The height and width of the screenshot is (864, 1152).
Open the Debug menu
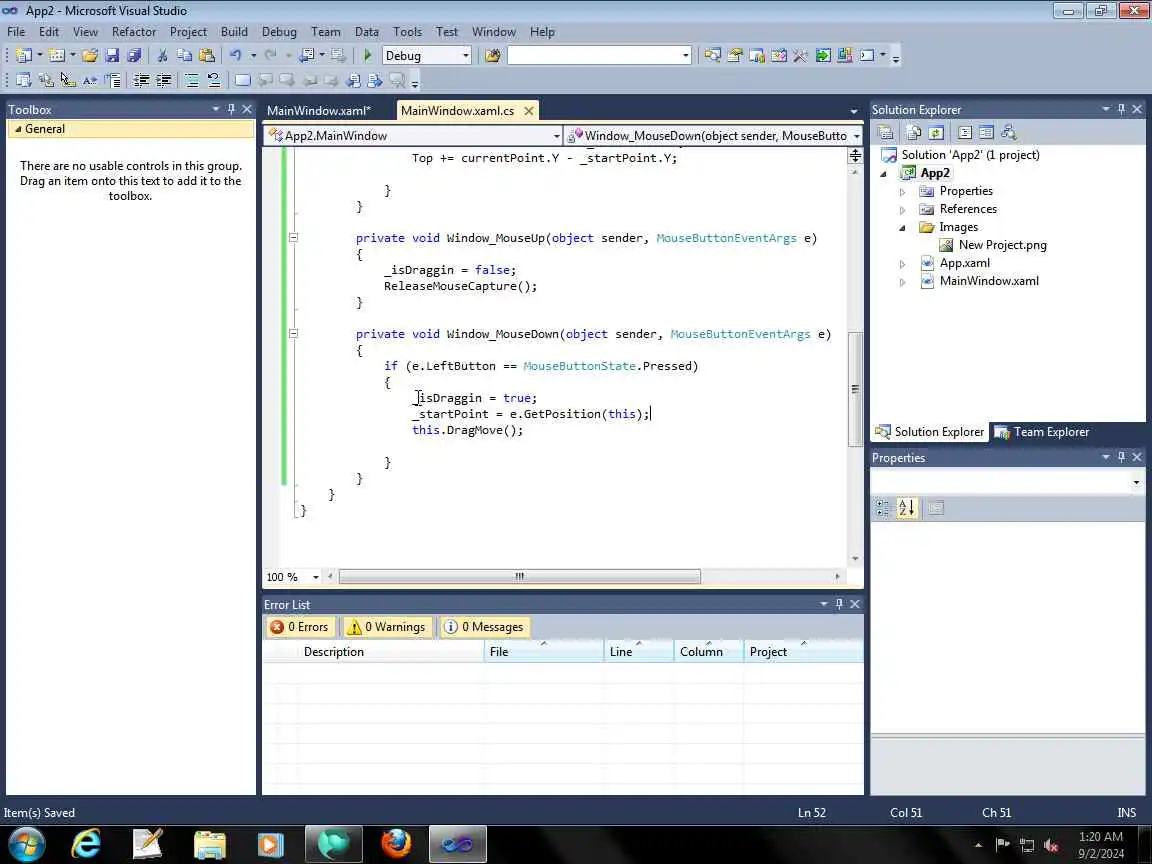pyautogui.click(x=279, y=32)
